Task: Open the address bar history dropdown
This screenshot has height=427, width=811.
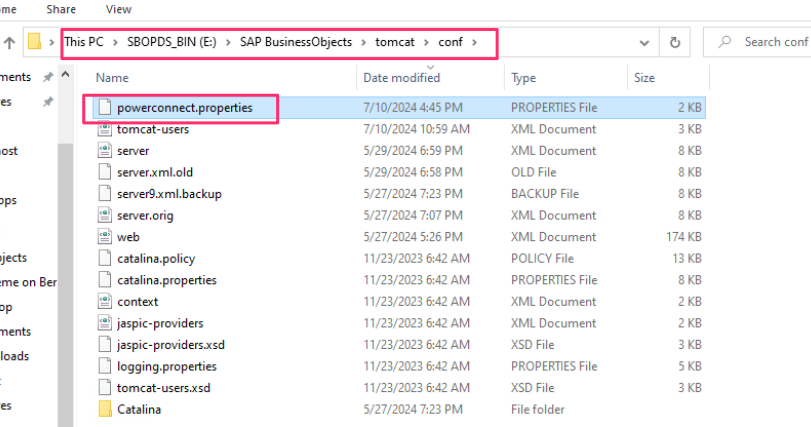Action: pos(644,42)
